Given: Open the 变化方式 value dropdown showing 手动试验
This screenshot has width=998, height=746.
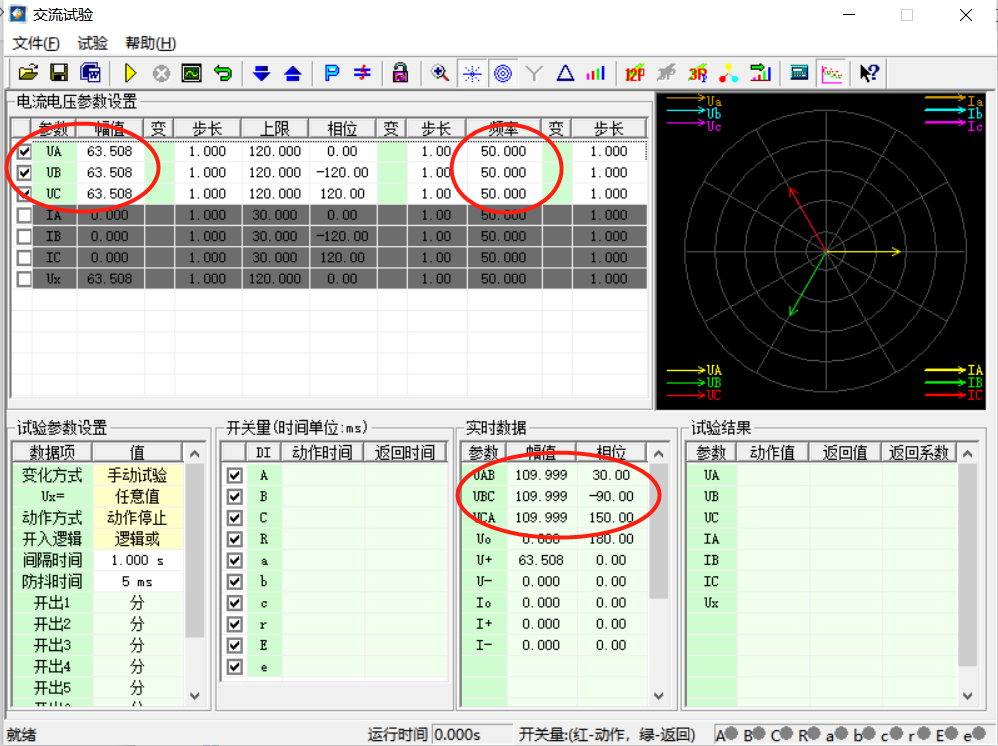Looking at the screenshot, I should 136,476.
